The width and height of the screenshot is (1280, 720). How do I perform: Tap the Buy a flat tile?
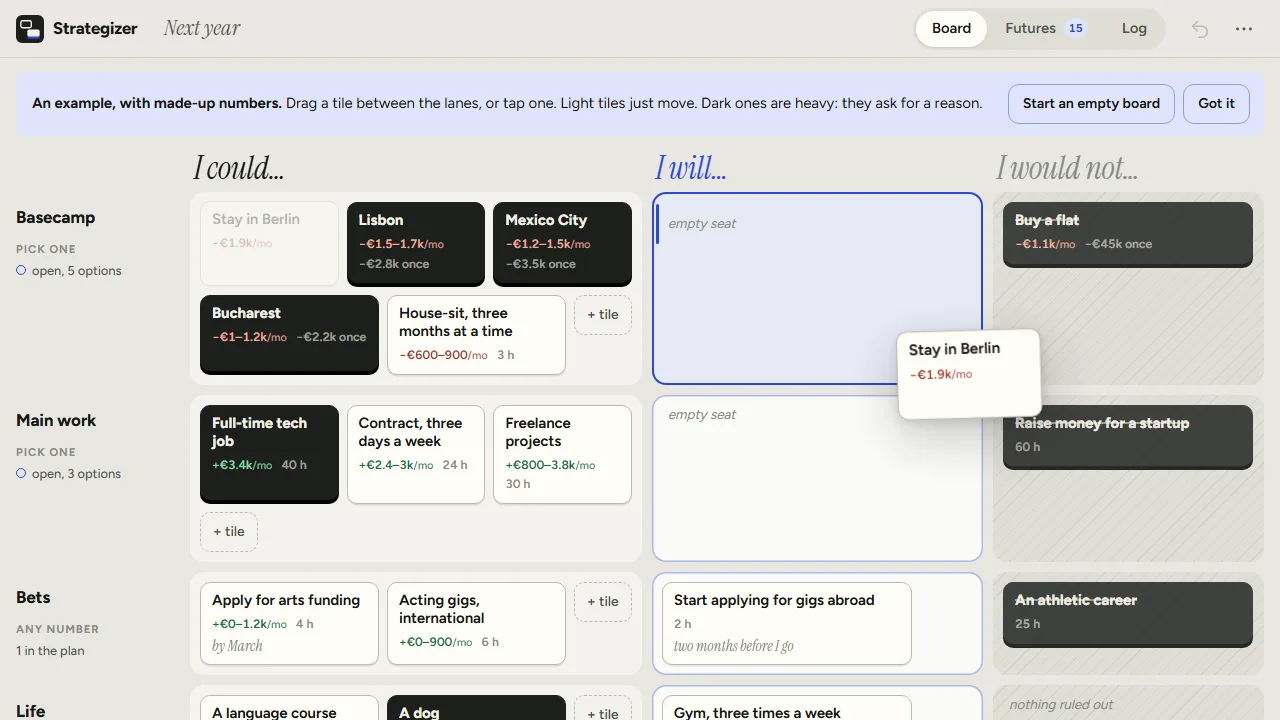[1127, 234]
